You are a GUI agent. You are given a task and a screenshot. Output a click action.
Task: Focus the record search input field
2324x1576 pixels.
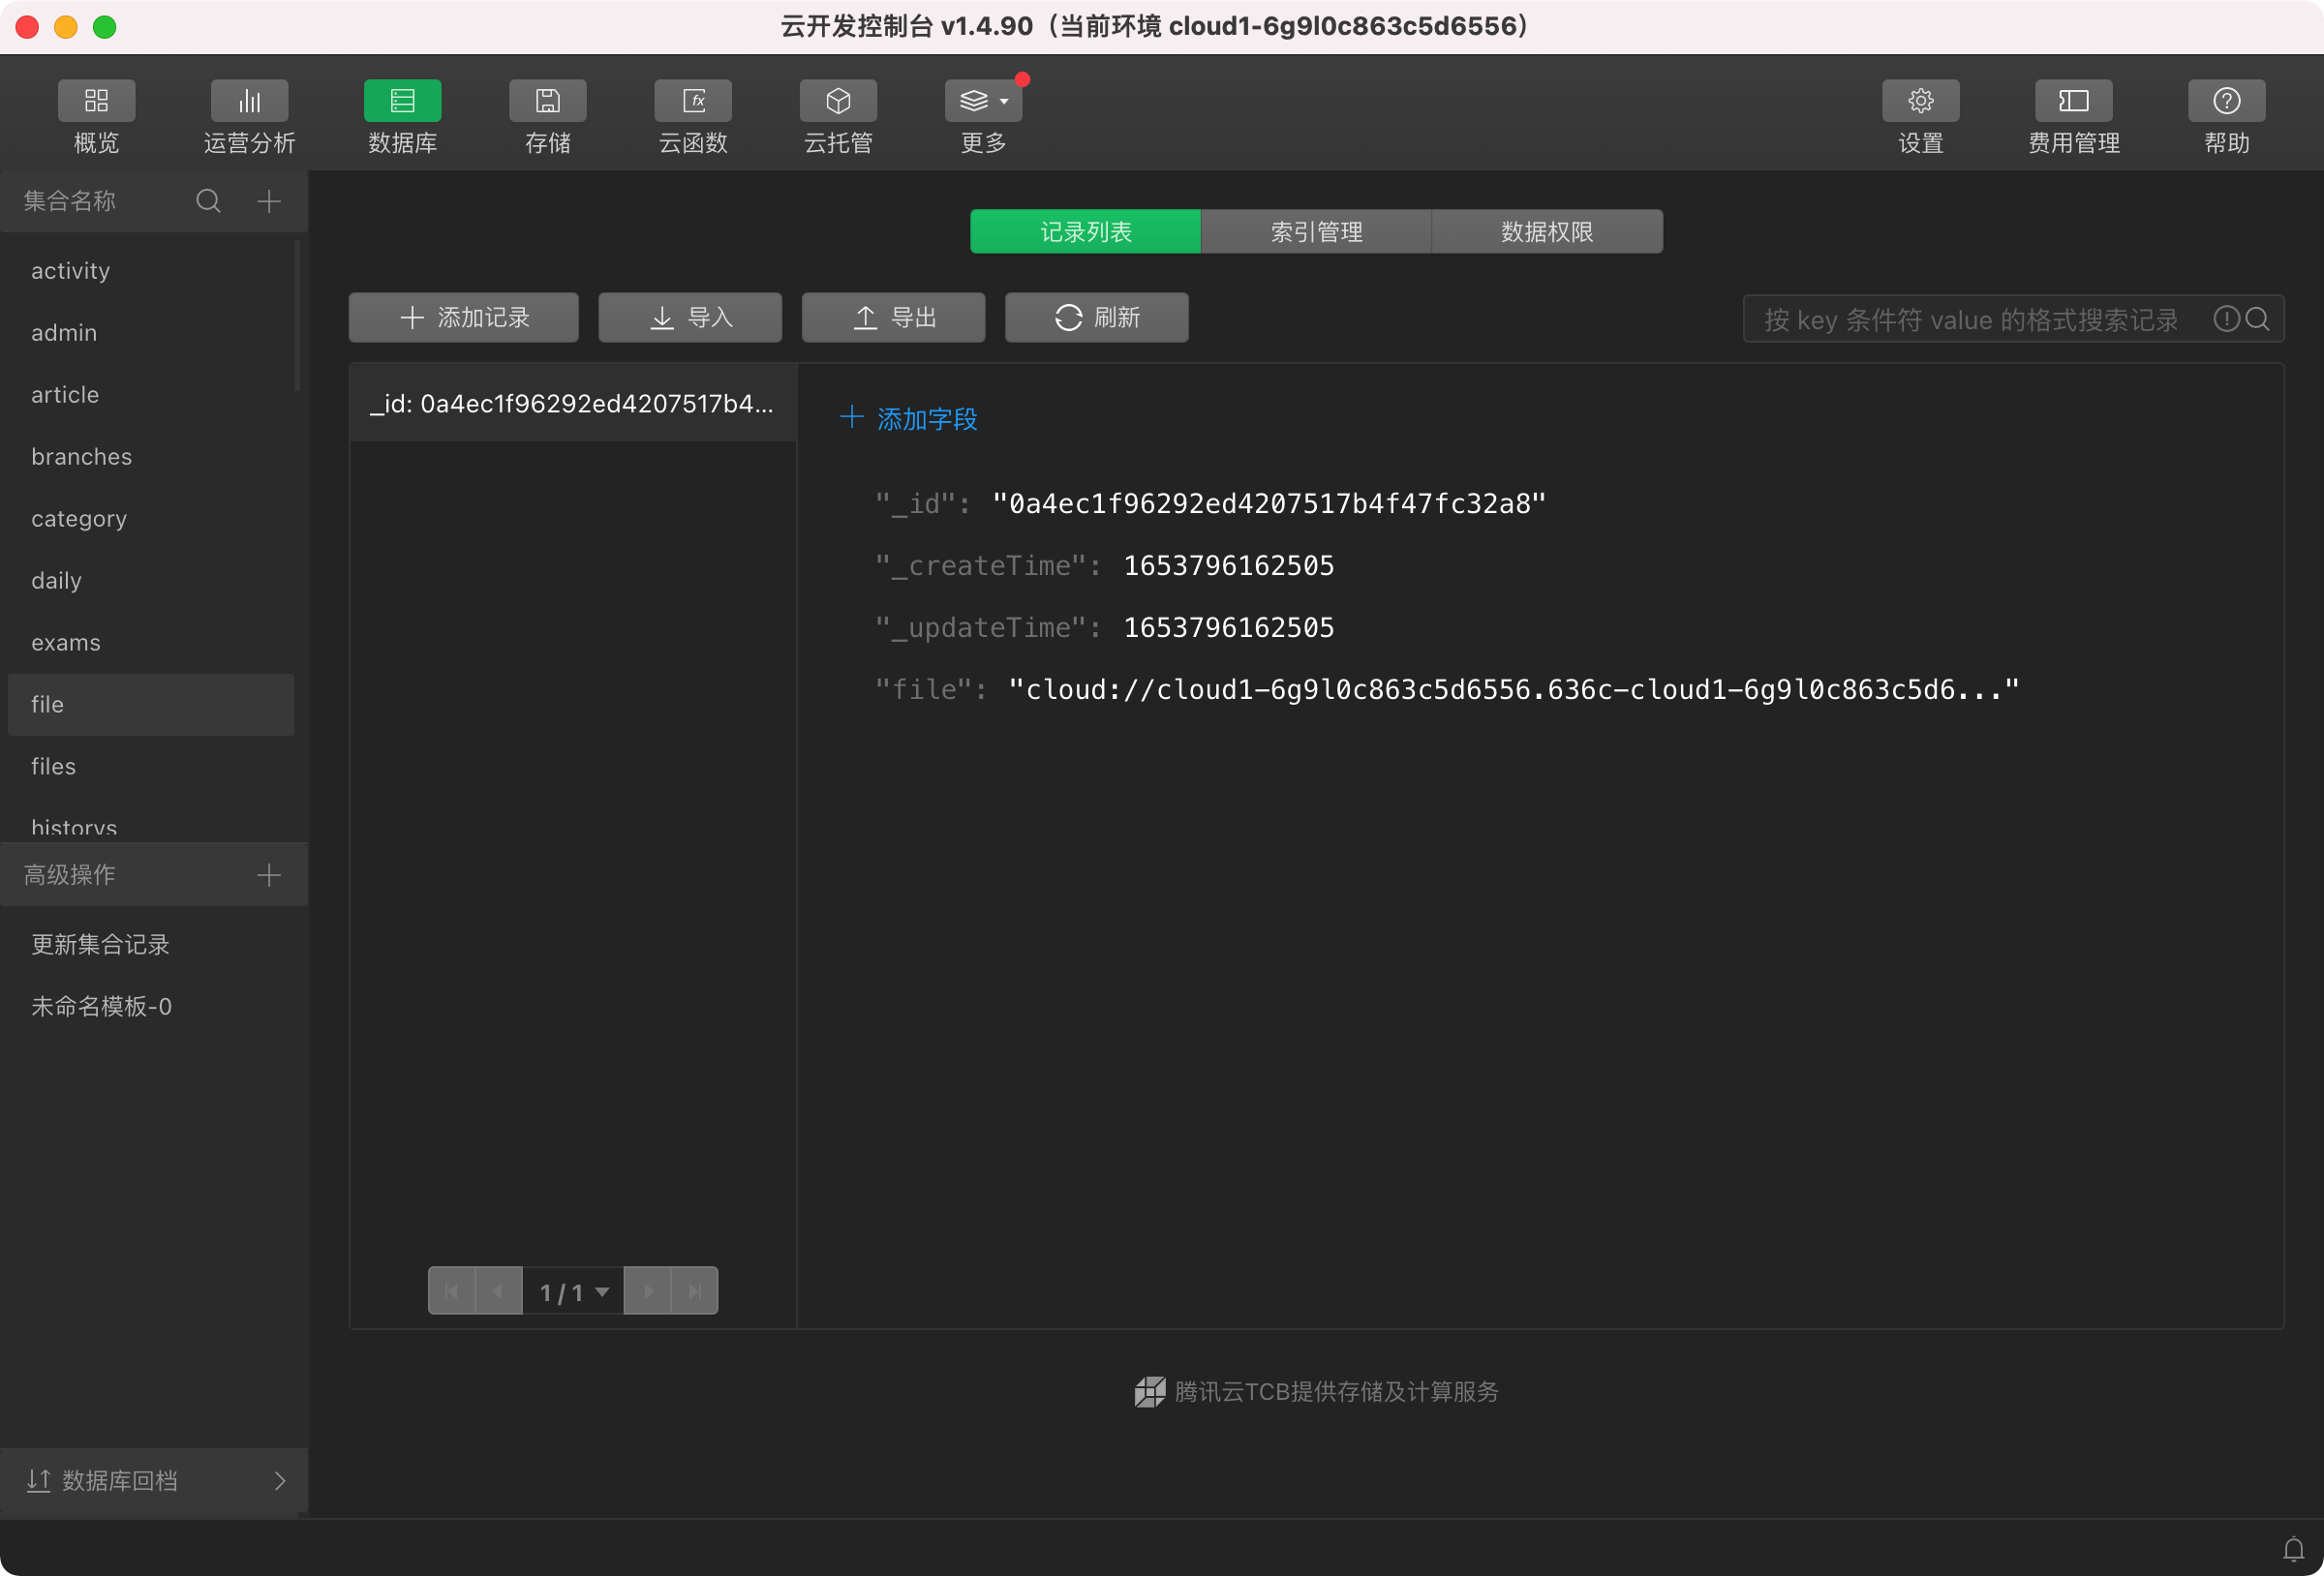pyautogui.click(x=1970, y=320)
